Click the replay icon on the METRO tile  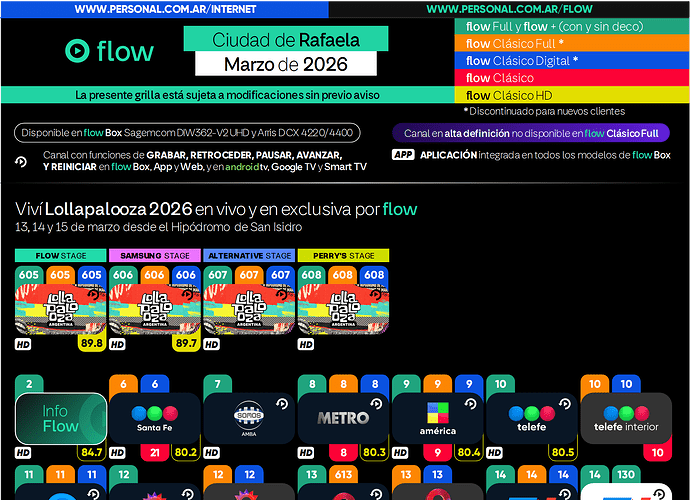[376, 403]
